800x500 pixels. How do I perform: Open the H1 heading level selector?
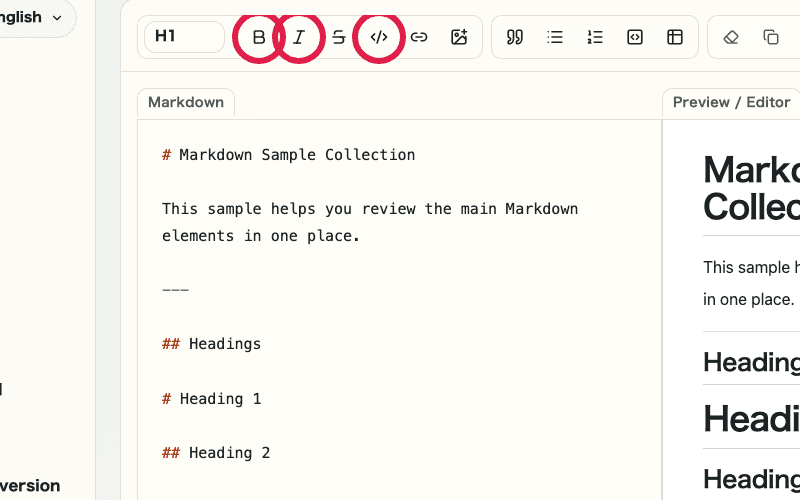[x=184, y=37]
